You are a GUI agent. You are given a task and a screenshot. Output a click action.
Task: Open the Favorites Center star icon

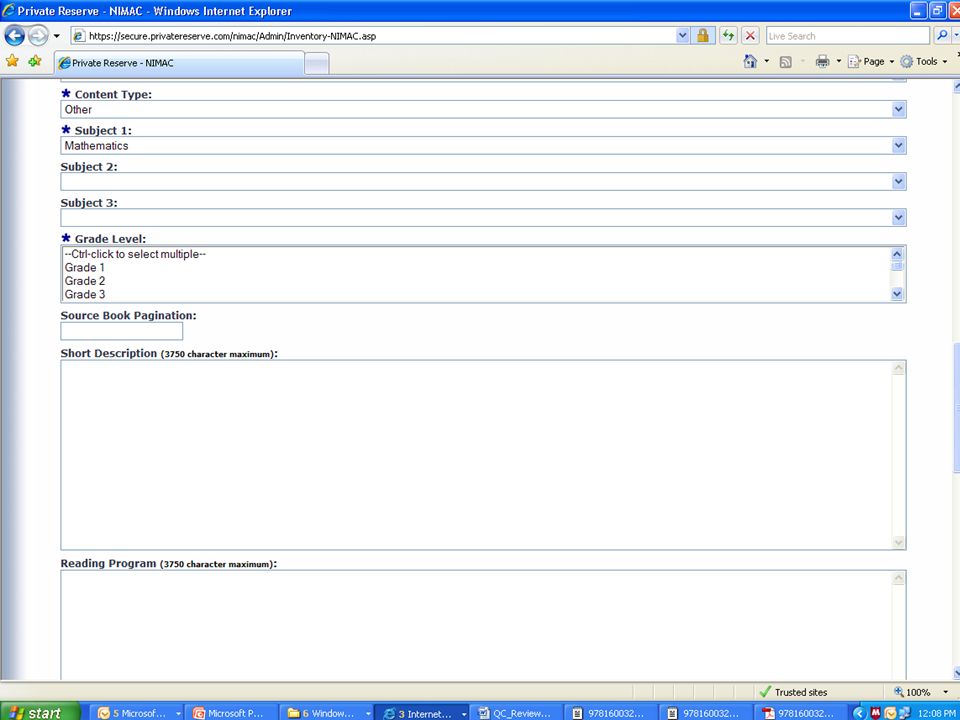click(12, 61)
